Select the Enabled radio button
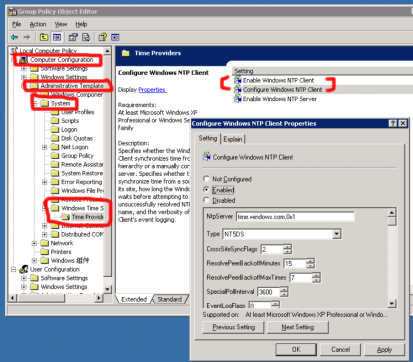The height and width of the screenshot is (362, 413). pos(206,189)
